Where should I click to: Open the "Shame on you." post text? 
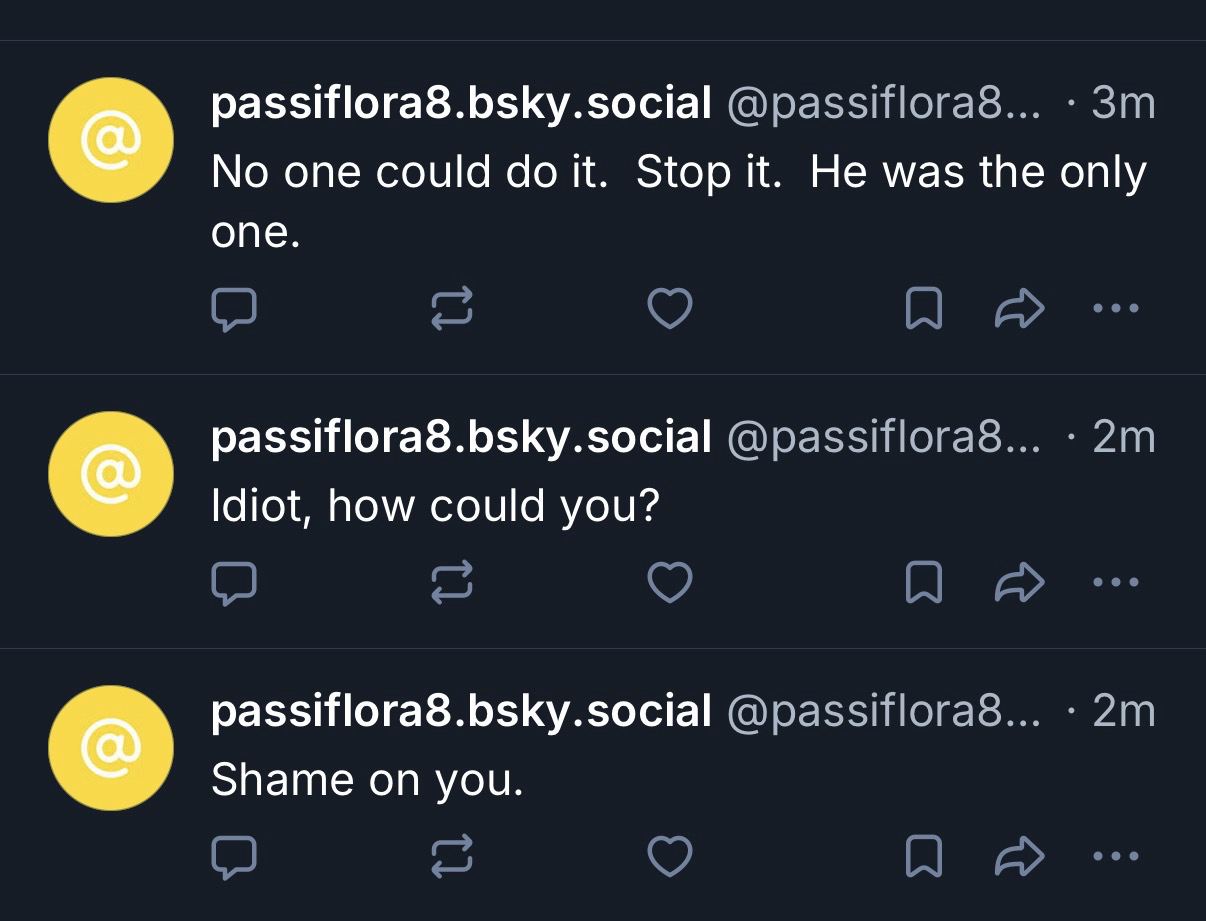click(x=367, y=780)
